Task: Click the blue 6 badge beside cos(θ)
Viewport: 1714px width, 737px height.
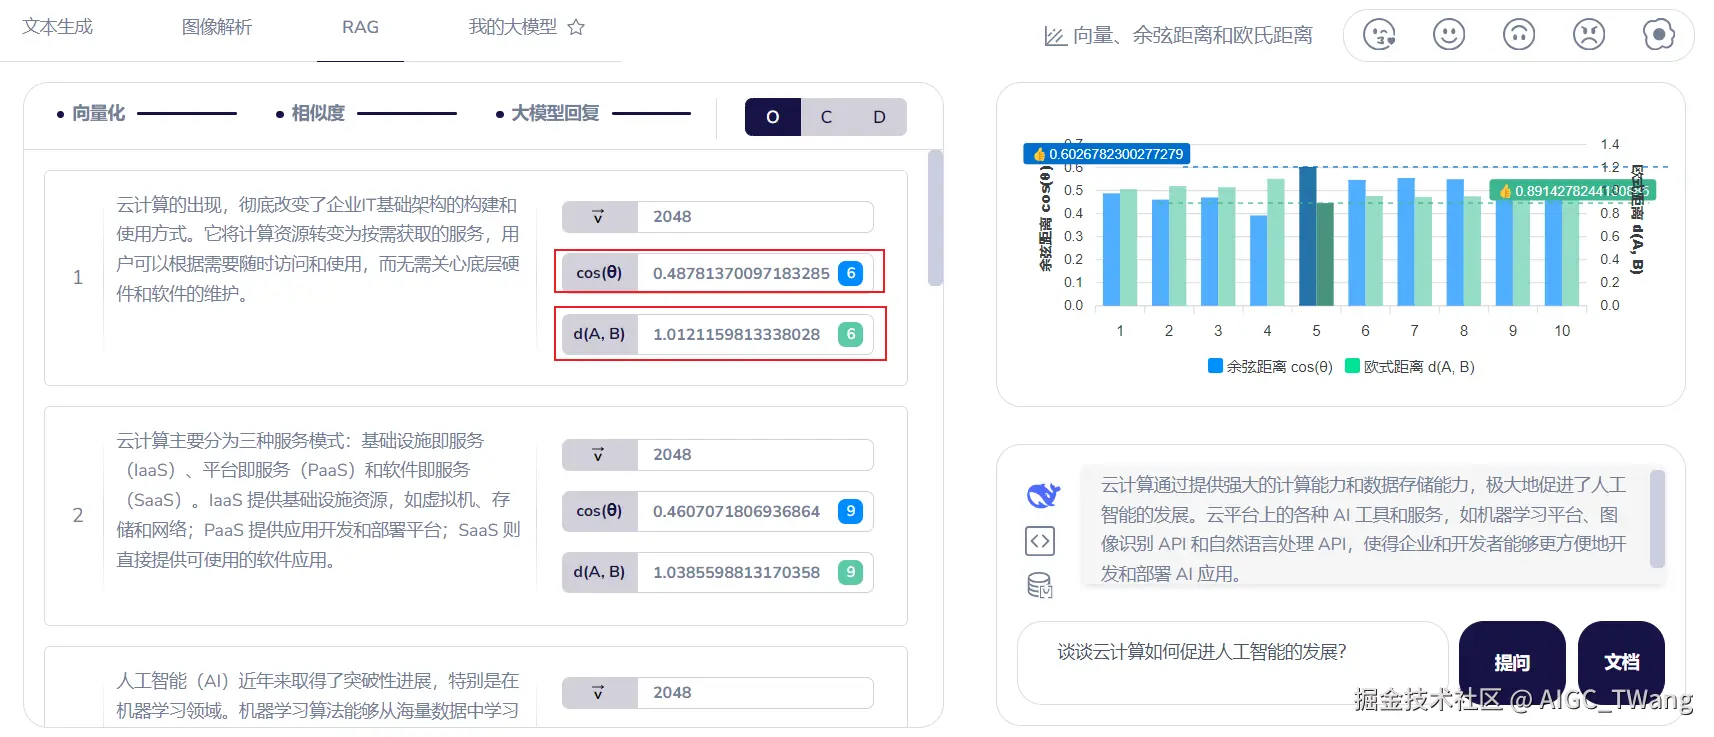Action: pyautogui.click(x=851, y=273)
